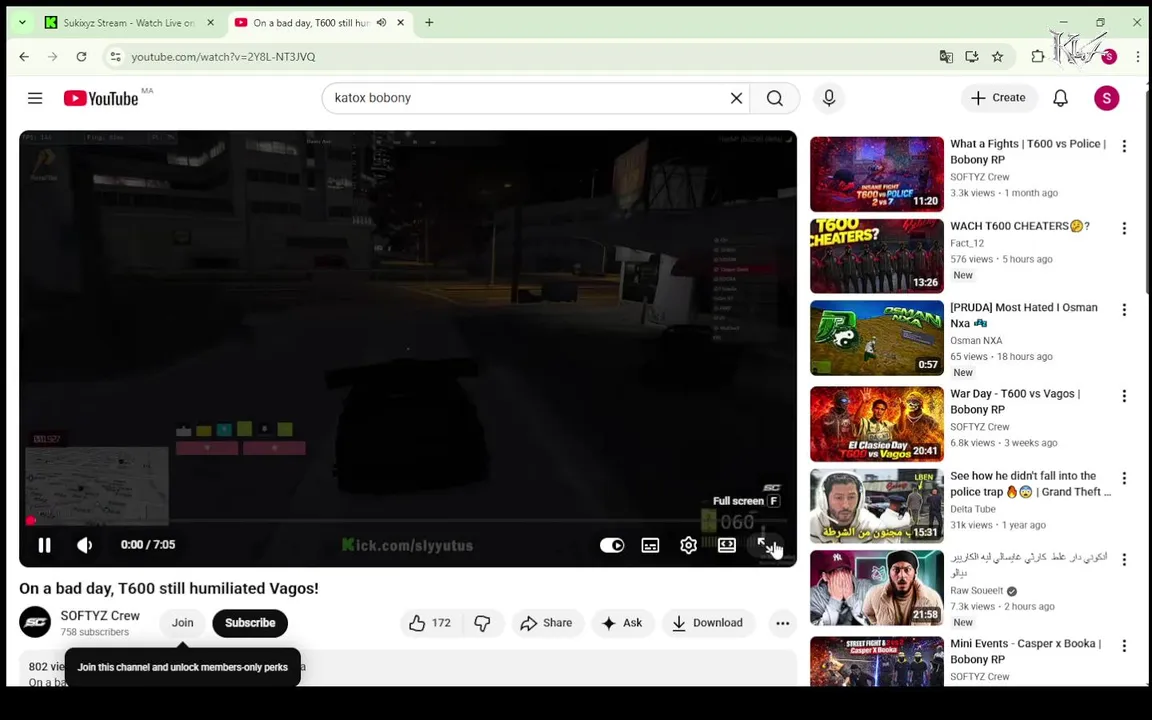Seek on the video progress bar
This screenshot has width=1152, height=720.
pos(408,520)
